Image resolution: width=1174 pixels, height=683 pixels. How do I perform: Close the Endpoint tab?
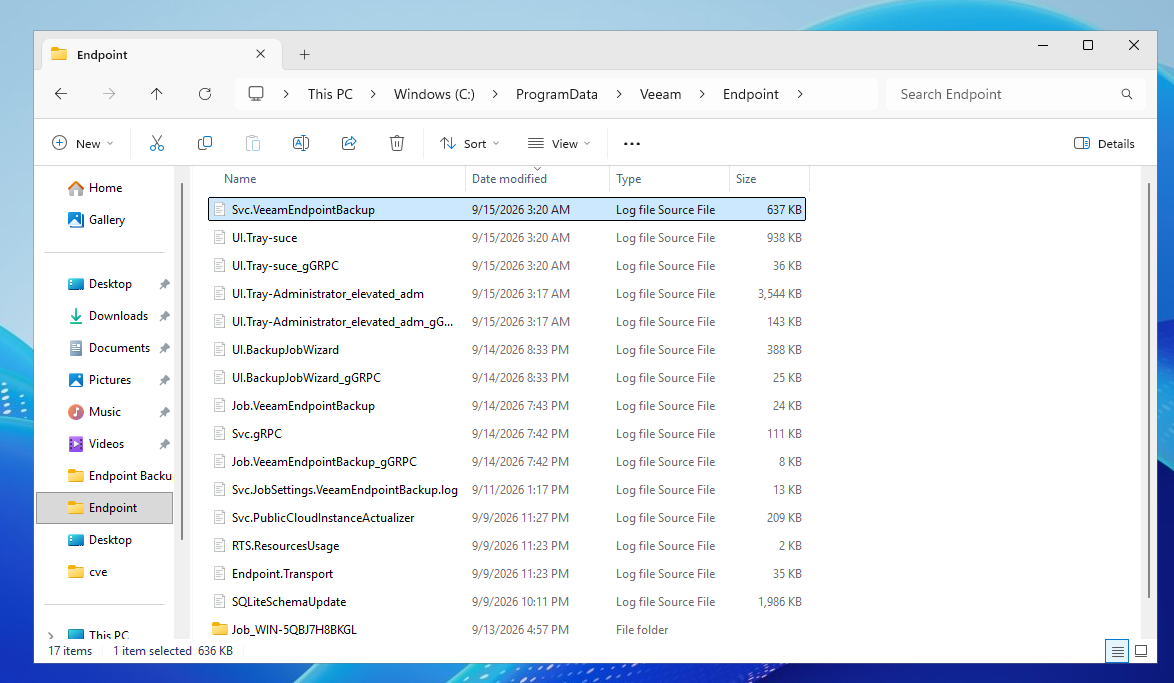pyautogui.click(x=261, y=54)
